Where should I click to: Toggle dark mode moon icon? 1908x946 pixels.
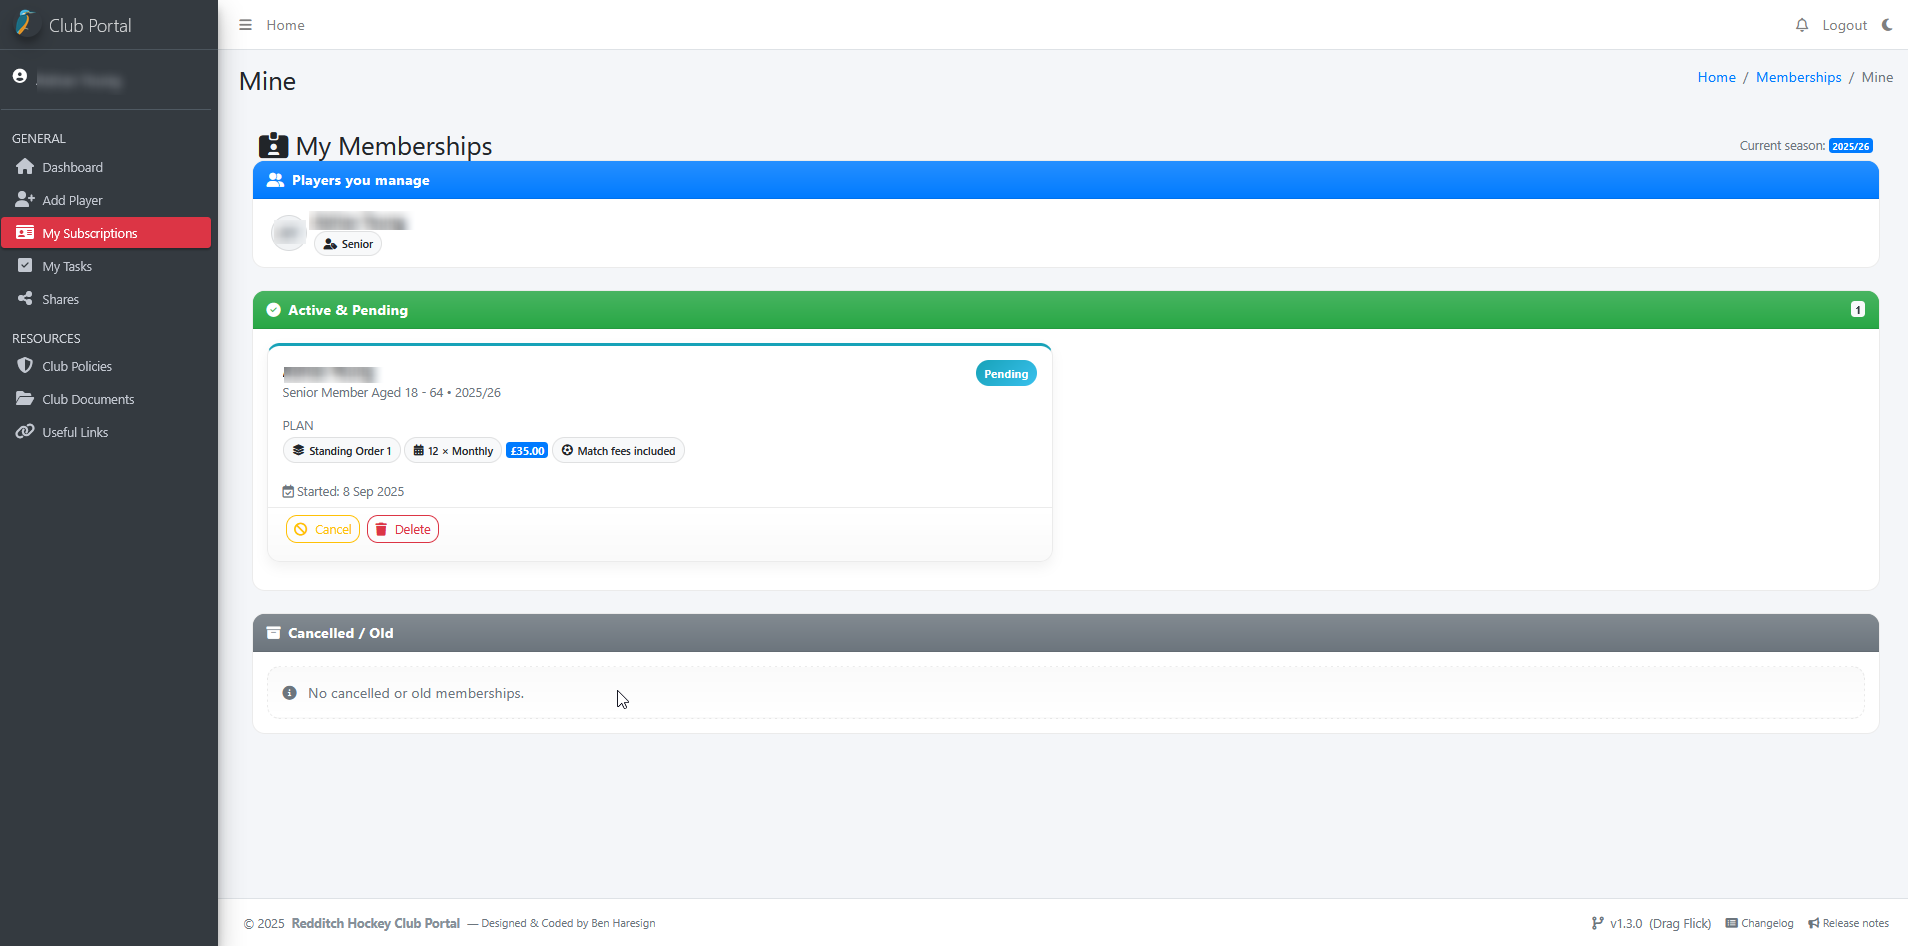pyautogui.click(x=1887, y=25)
